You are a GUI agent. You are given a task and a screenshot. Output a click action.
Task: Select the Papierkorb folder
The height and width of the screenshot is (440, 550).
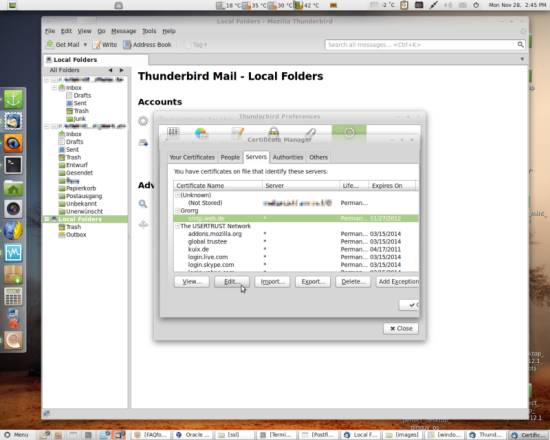(81, 188)
